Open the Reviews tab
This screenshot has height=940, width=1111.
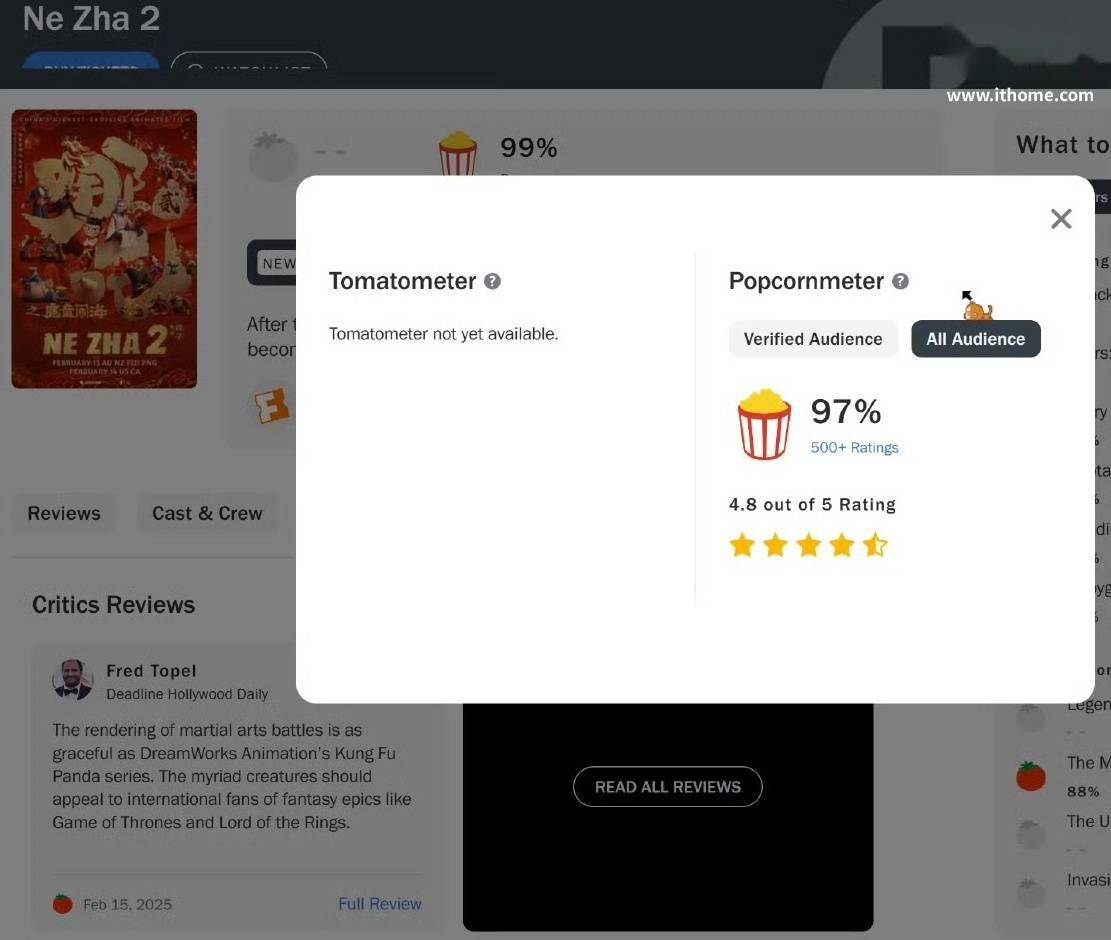(64, 514)
